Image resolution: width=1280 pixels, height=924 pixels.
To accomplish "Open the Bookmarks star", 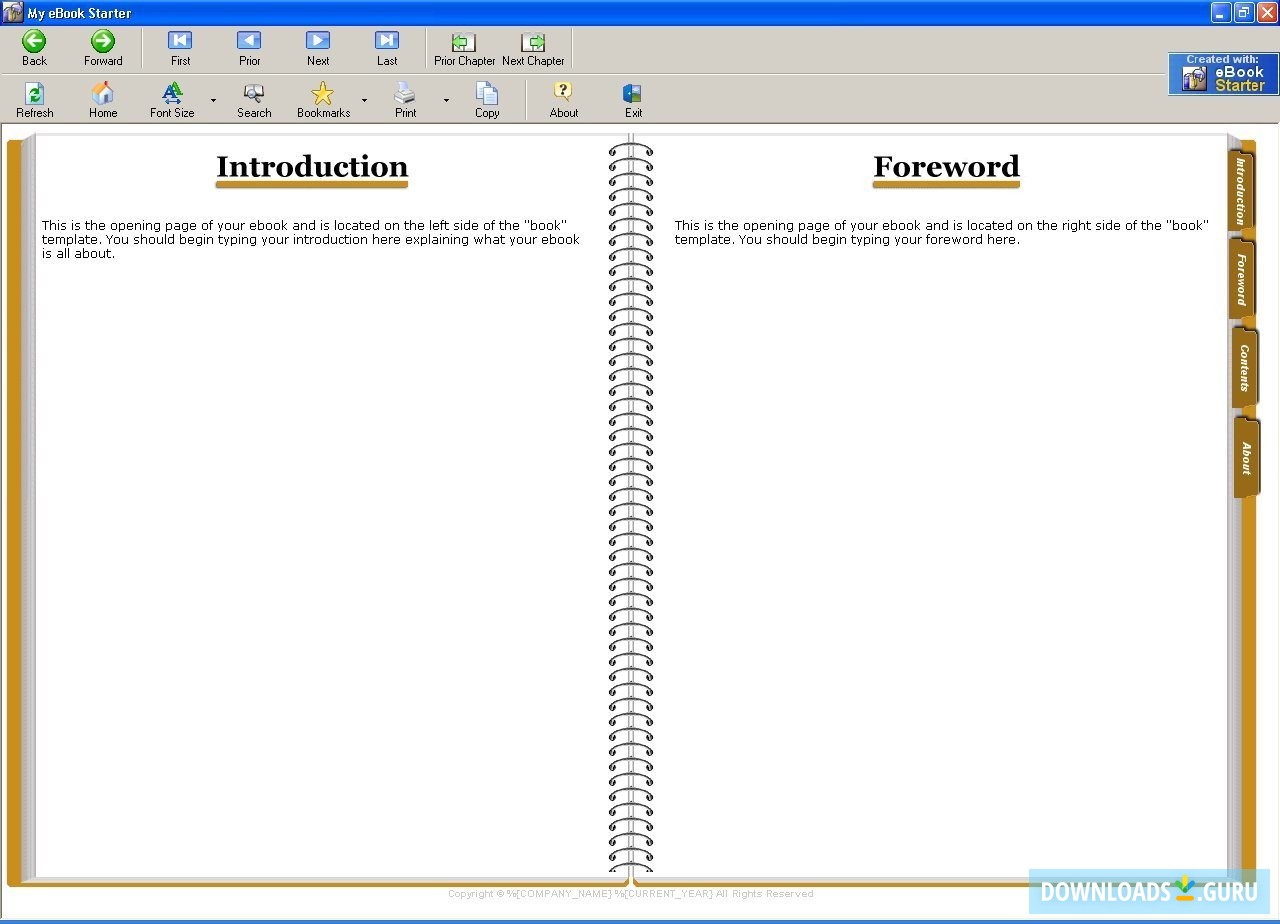I will pos(323,100).
